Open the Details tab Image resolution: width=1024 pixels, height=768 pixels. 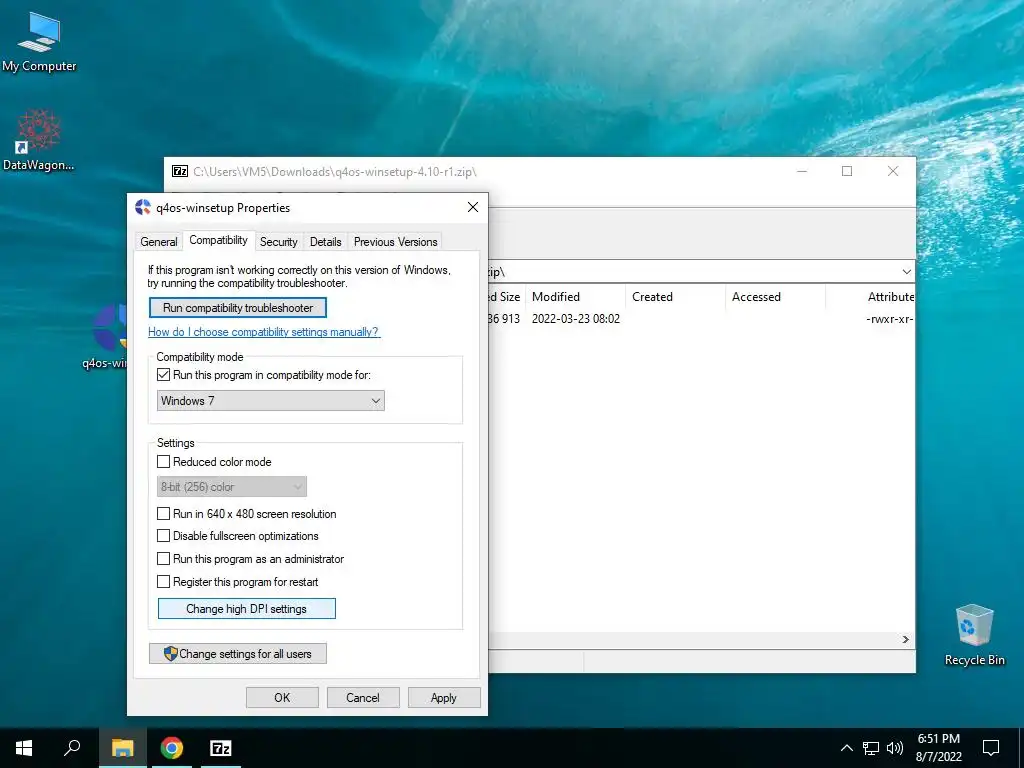tap(325, 242)
